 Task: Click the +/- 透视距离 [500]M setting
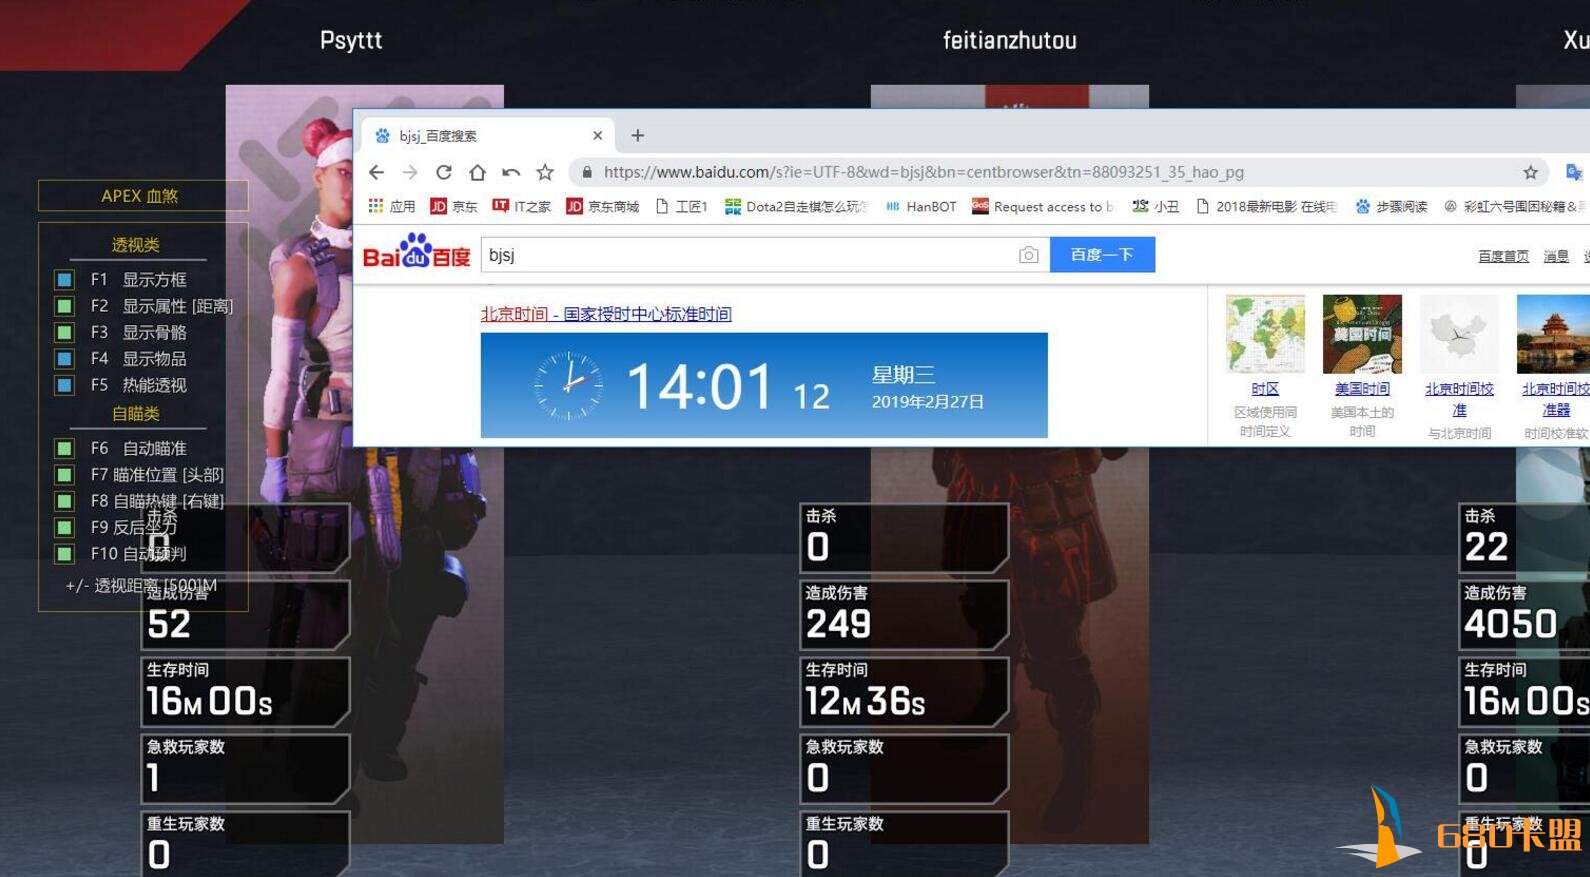coord(141,585)
